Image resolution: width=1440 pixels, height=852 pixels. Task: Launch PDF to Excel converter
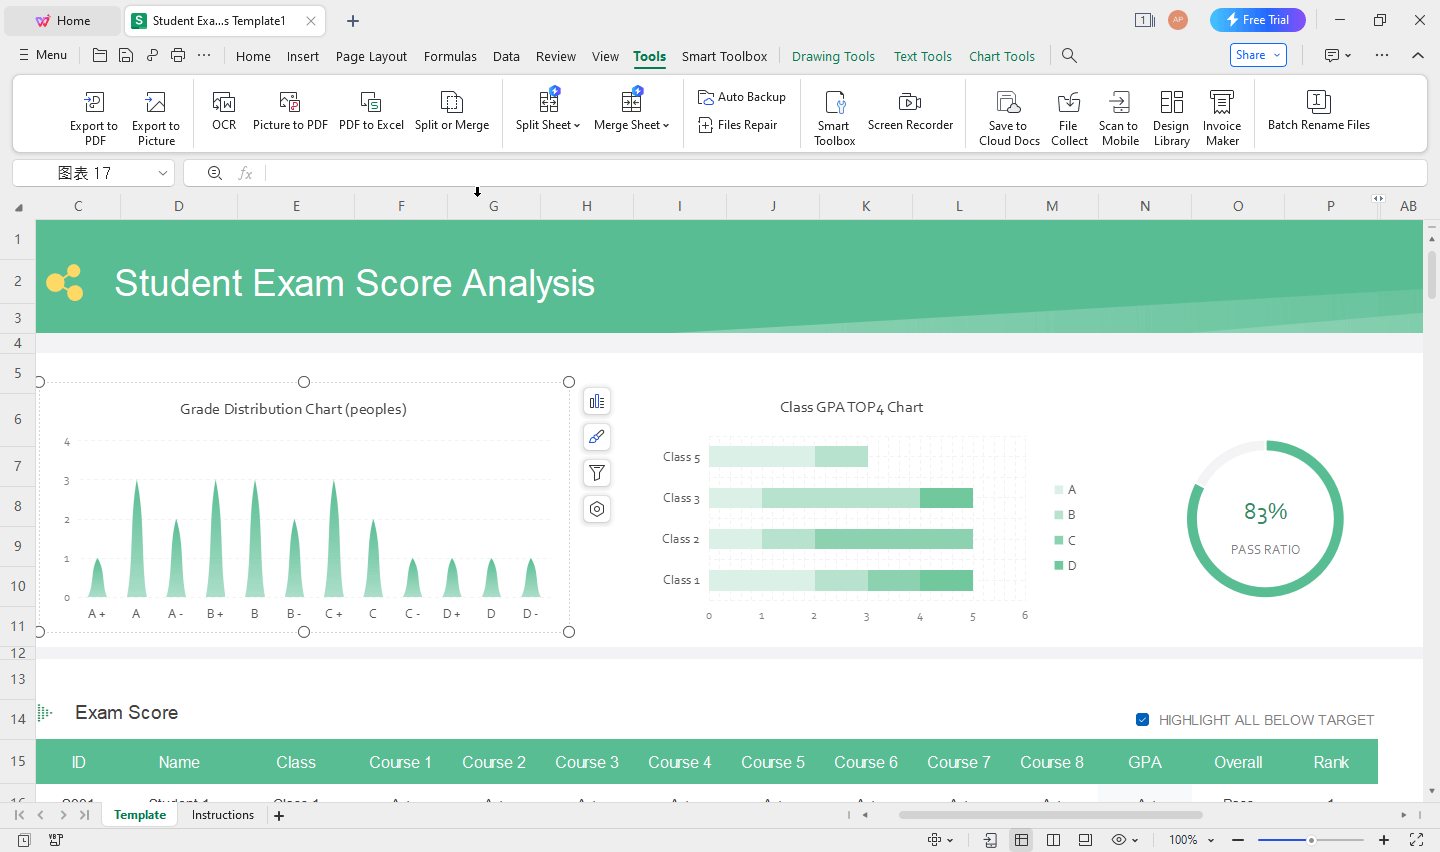371,113
